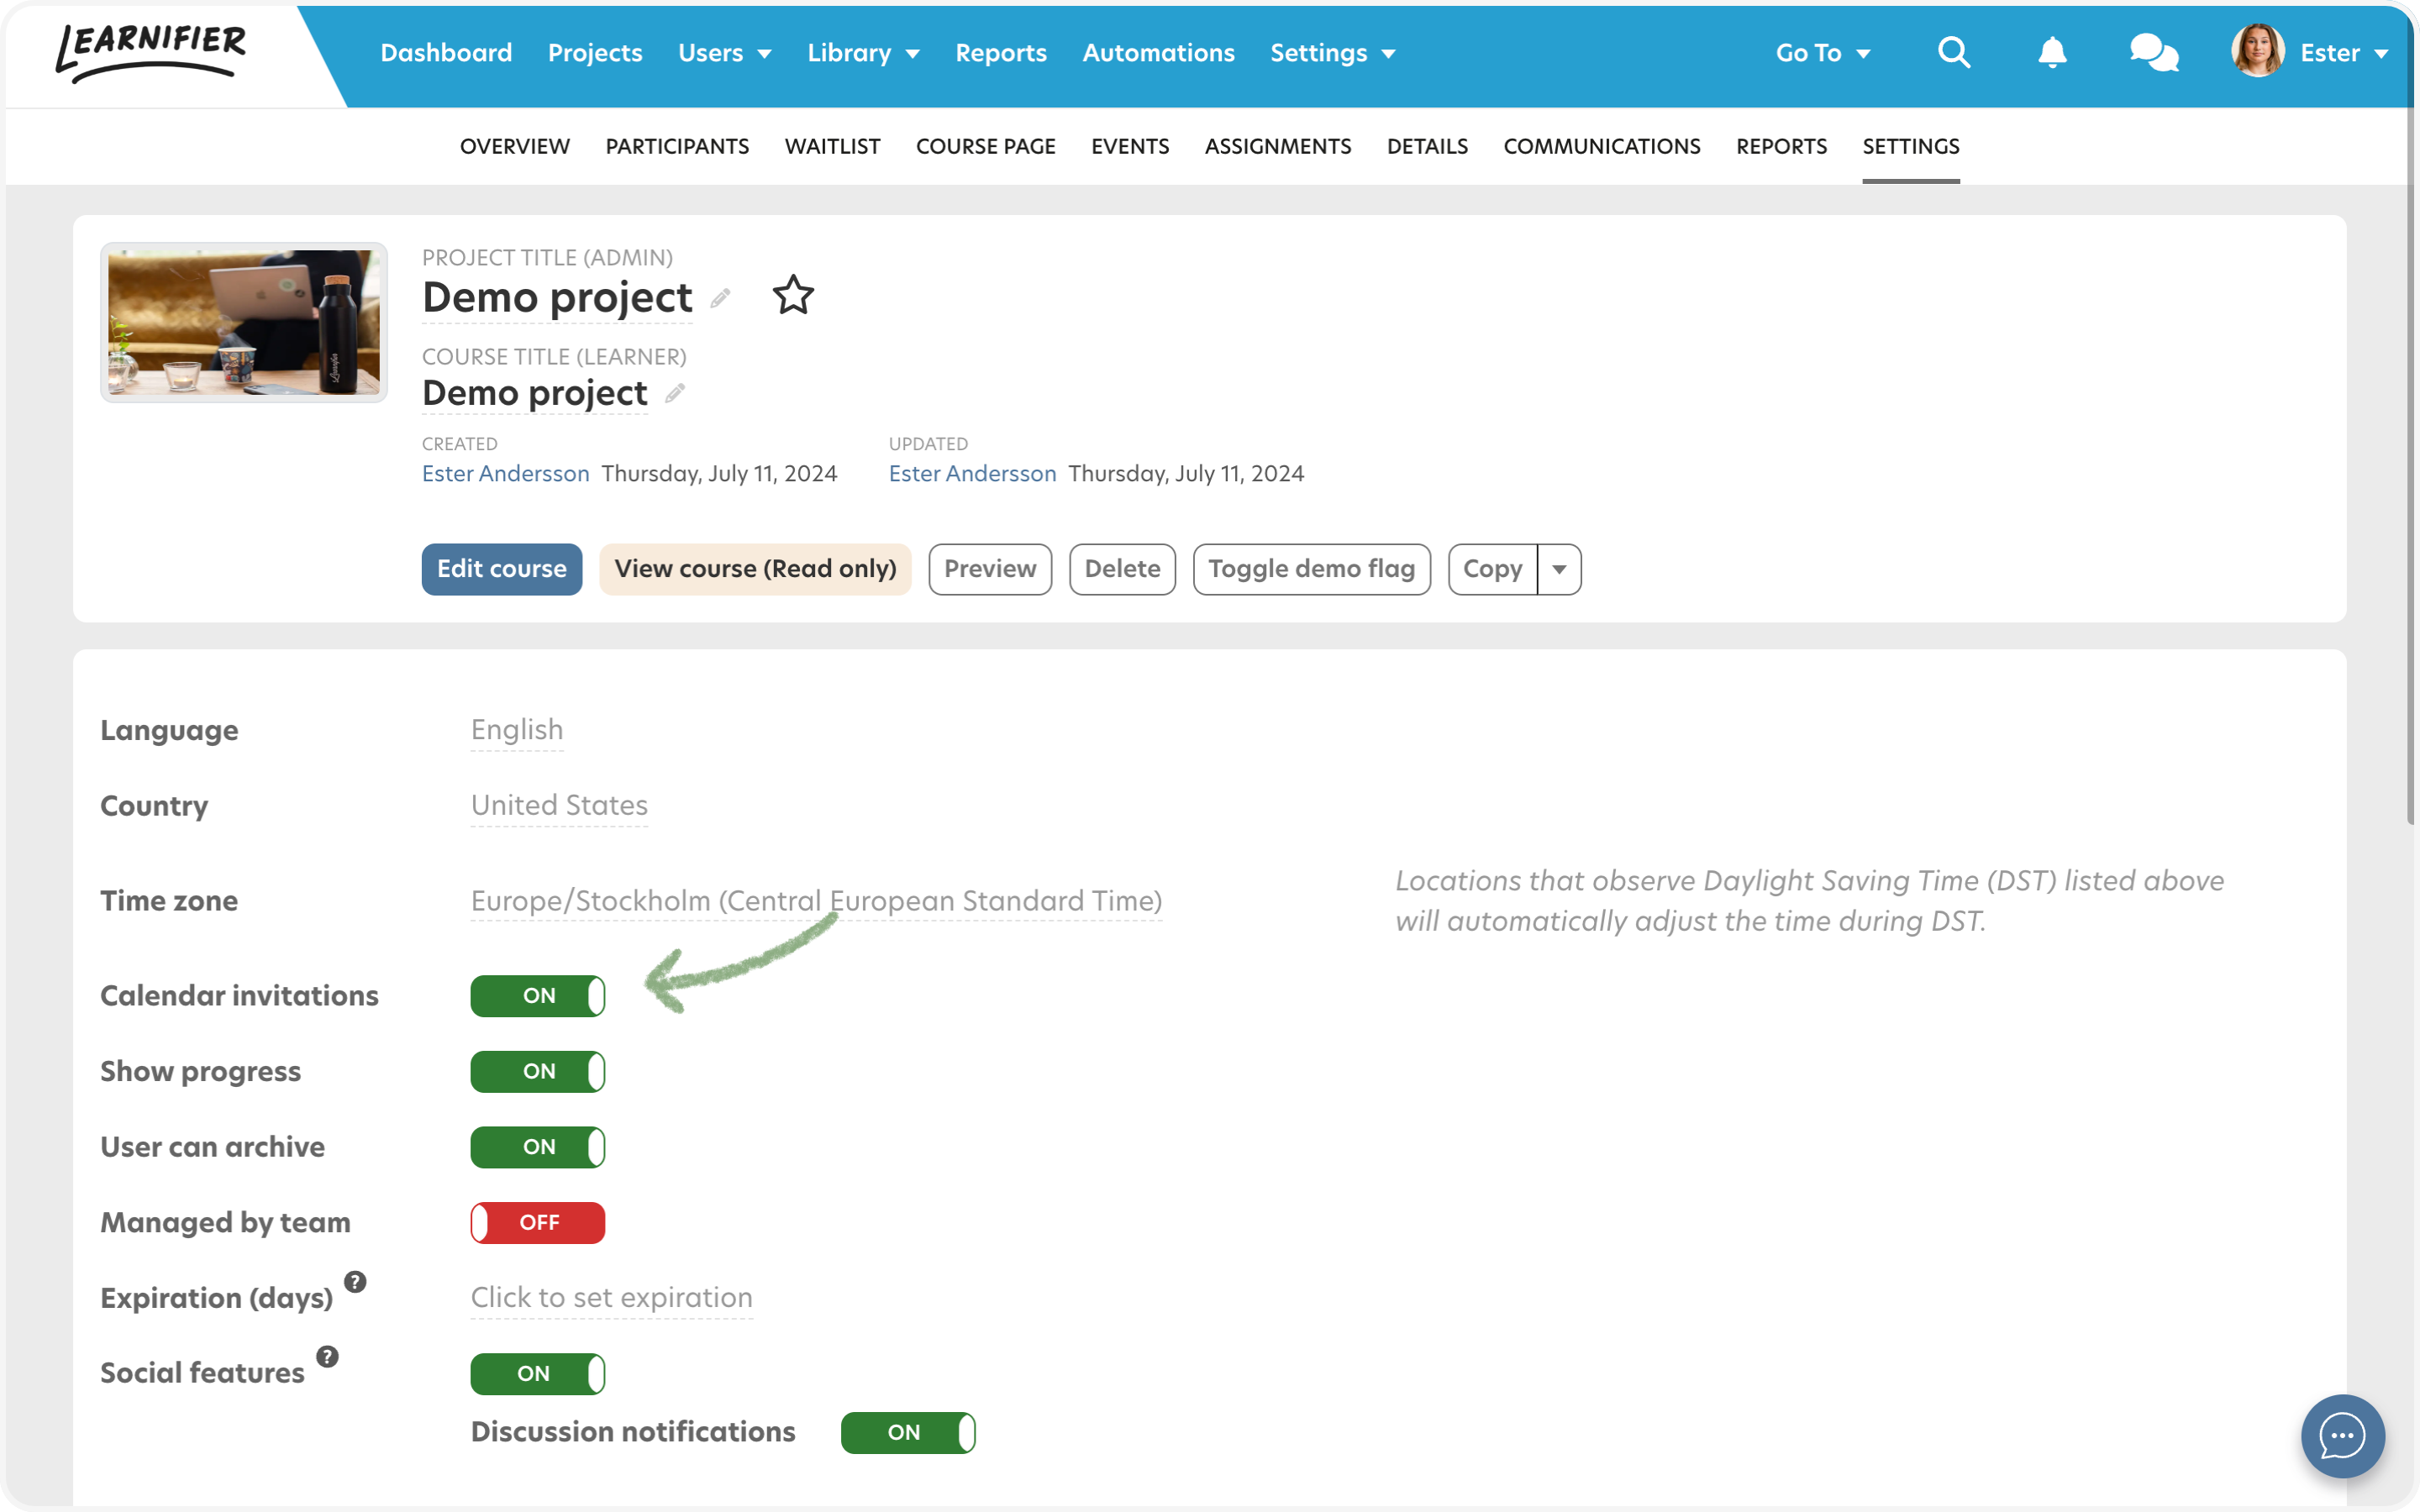Click the Copy button
This screenshot has width=2420, height=1512.
pyautogui.click(x=1492, y=569)
